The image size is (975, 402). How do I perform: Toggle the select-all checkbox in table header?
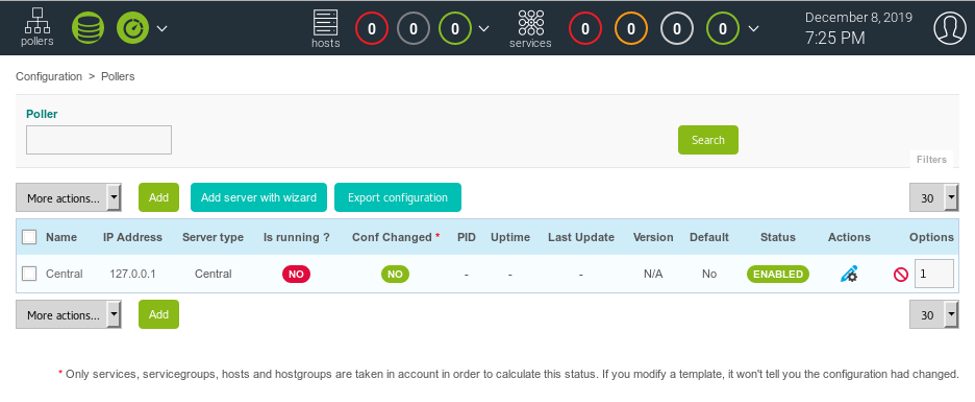[x=30, y=237]
